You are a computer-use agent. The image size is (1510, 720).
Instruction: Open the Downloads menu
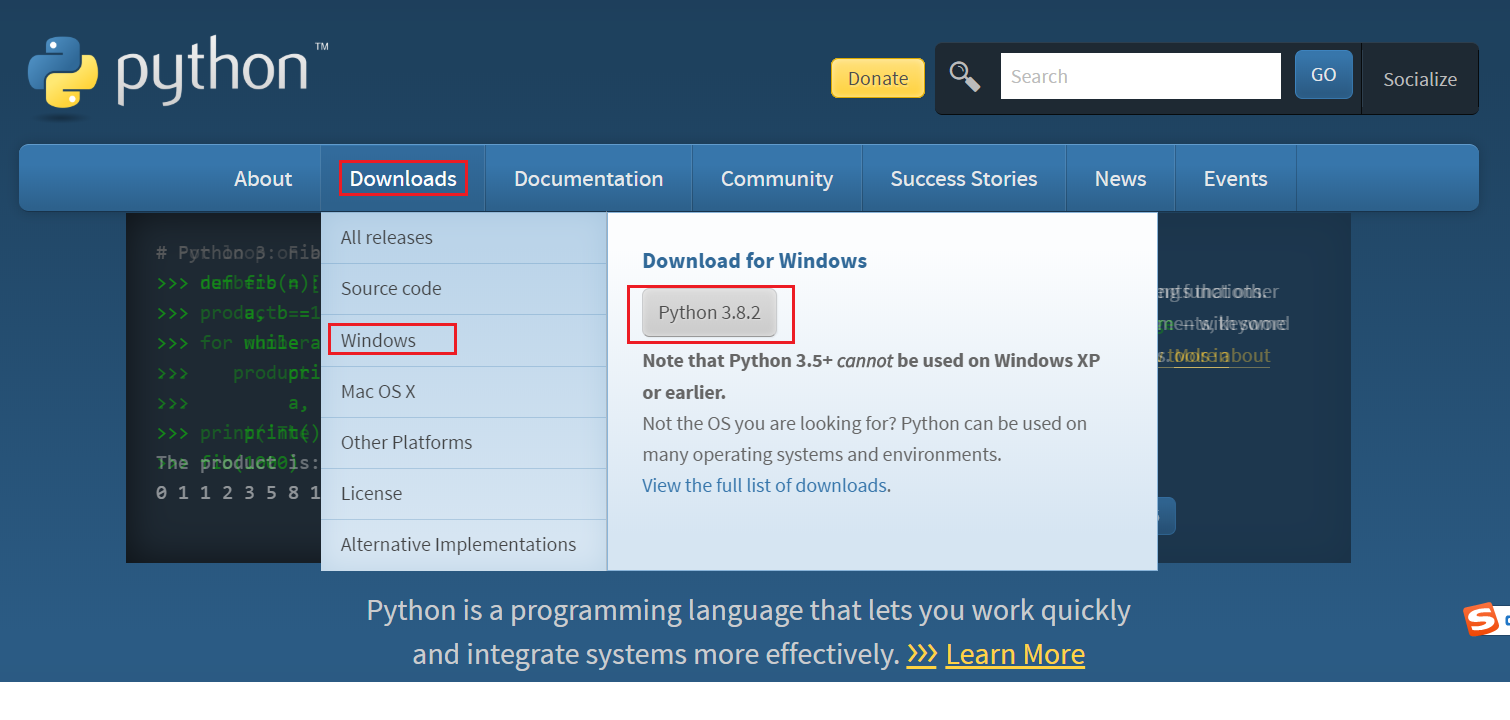(403, 178)
